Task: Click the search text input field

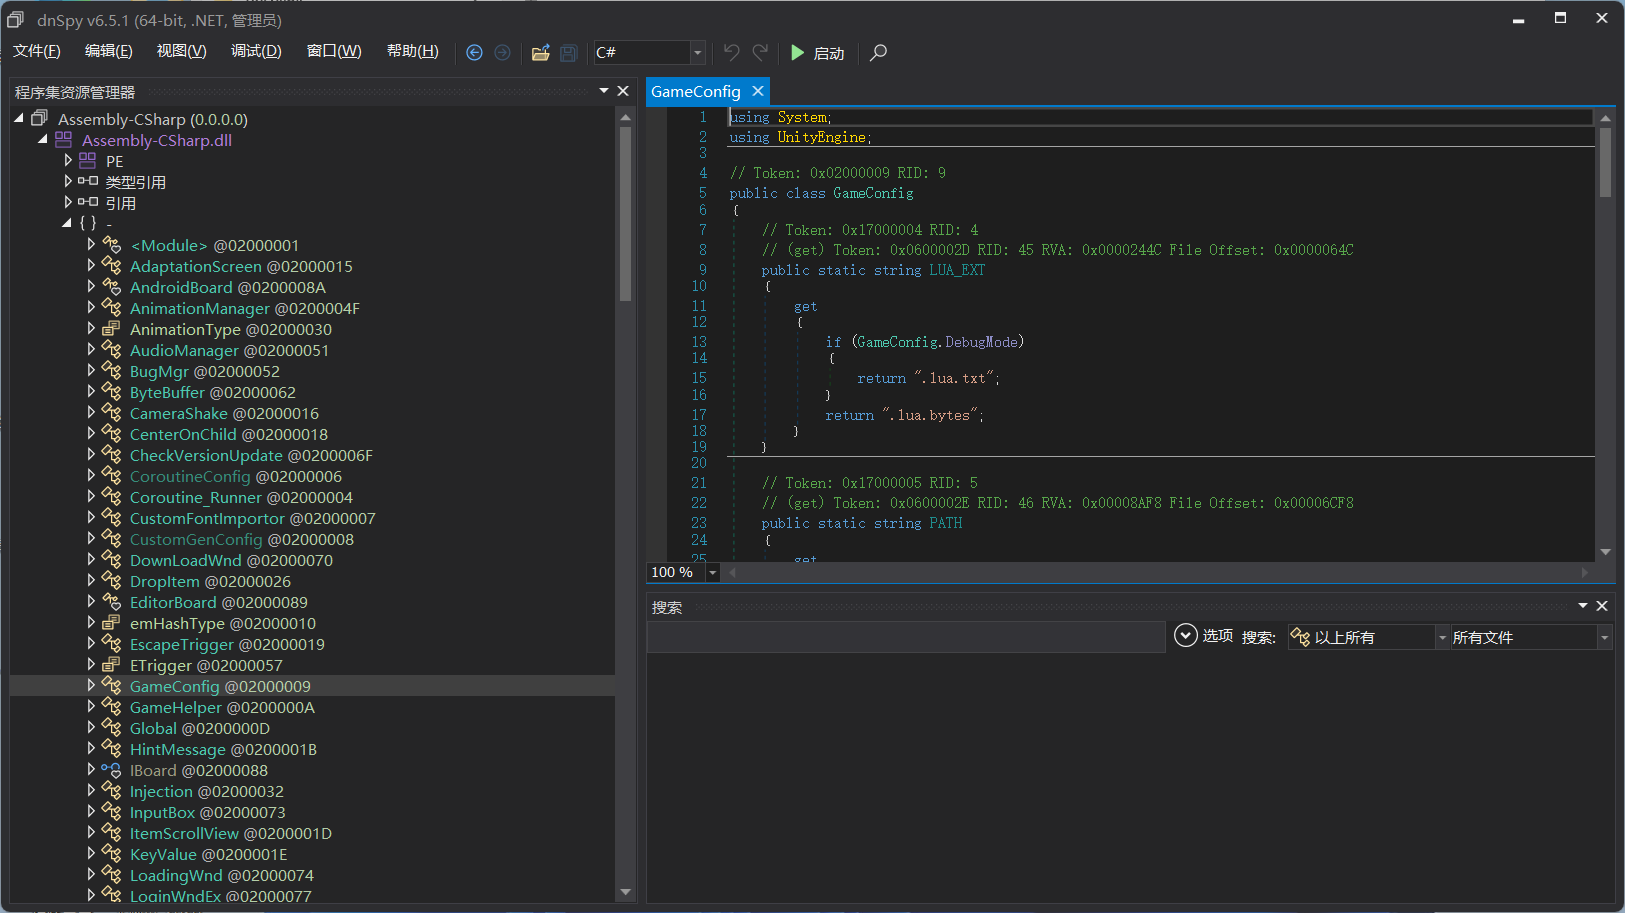Action: (x=905, y=637)
